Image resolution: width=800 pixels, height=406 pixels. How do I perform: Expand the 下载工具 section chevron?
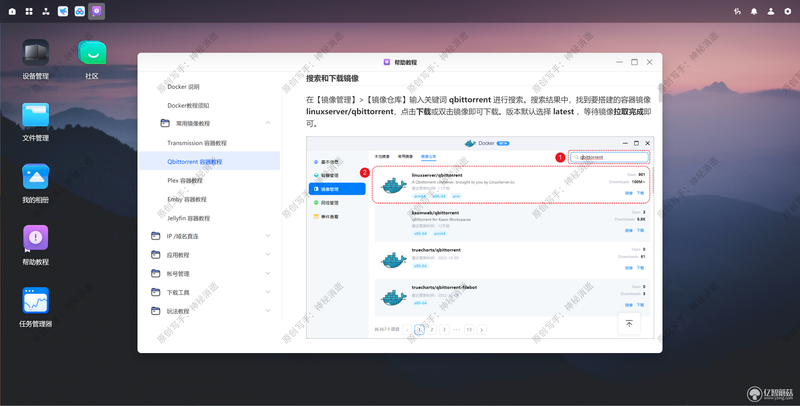(268, 292)
